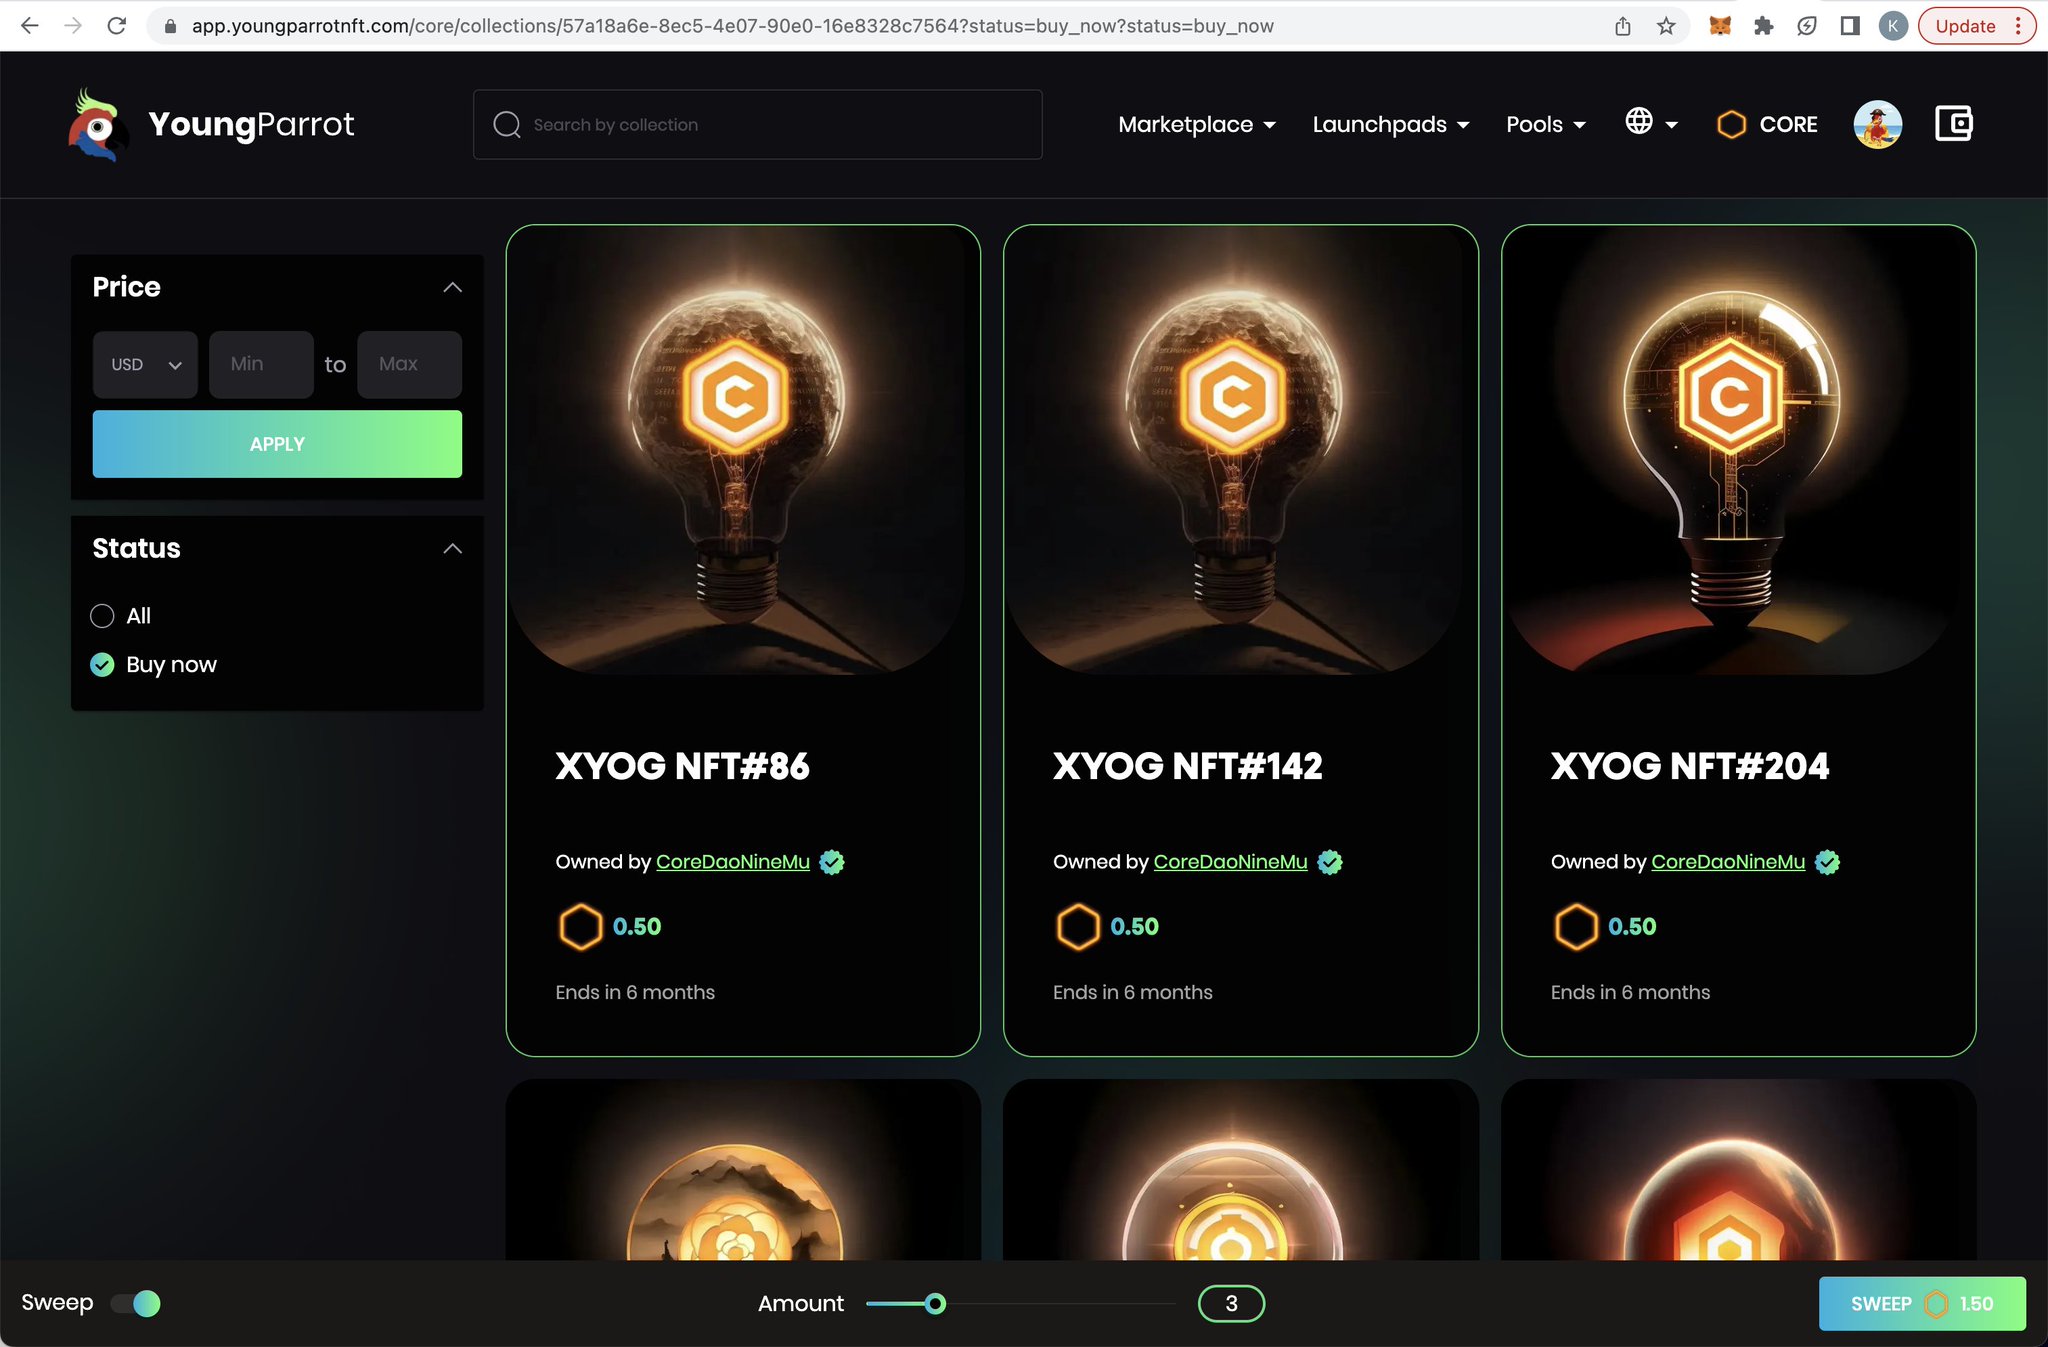Collapse the Price filter section
Image resolution: width=2048 pixels, height=1347 pixels.
452,288
